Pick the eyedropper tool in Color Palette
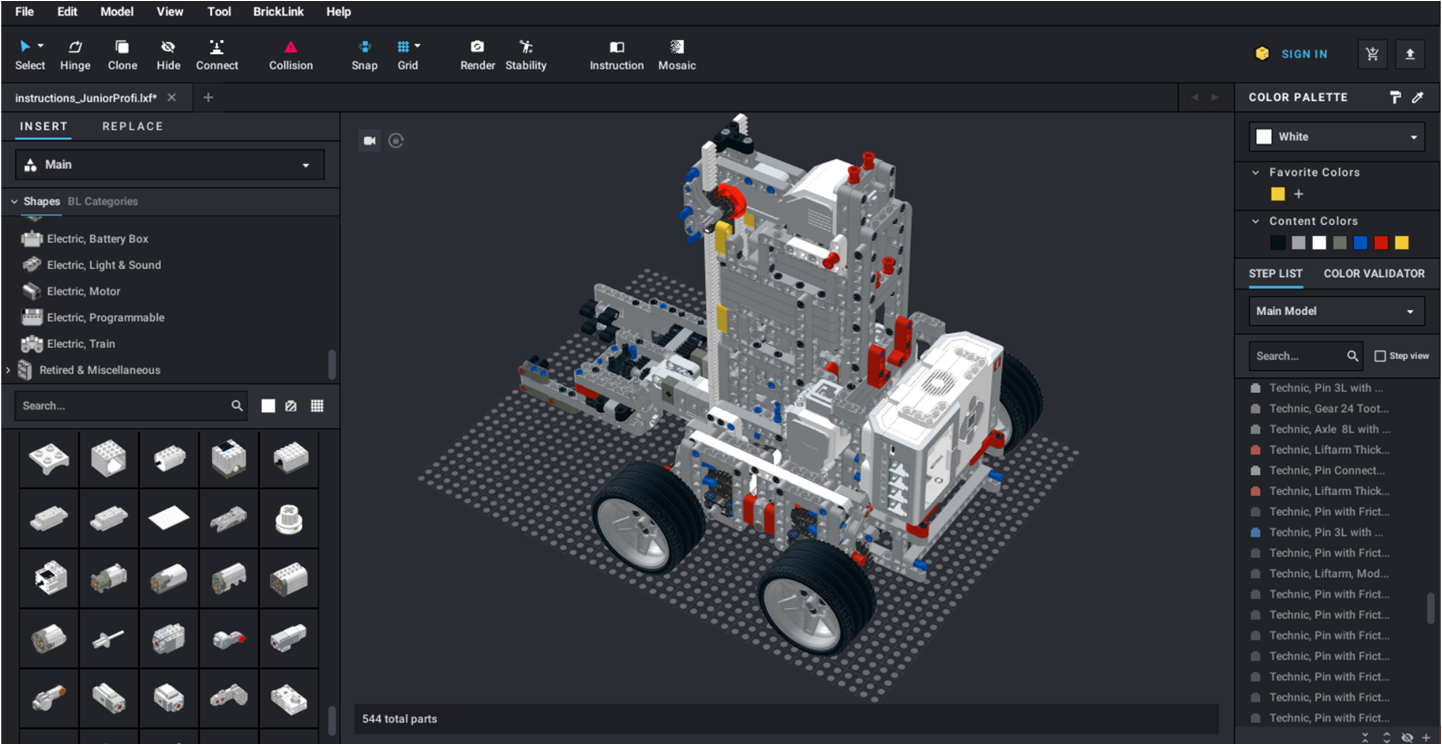This screenshot has height=745, width=1442. [x=1417, y=97]
